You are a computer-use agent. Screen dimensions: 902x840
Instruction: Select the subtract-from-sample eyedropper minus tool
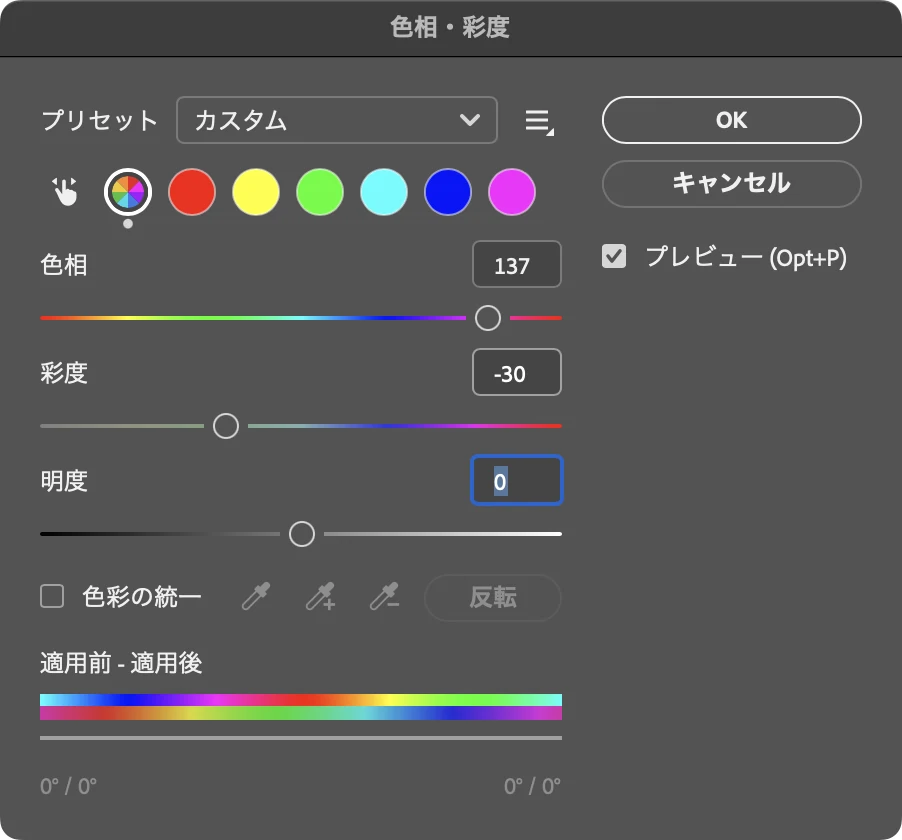click(384, 596)
